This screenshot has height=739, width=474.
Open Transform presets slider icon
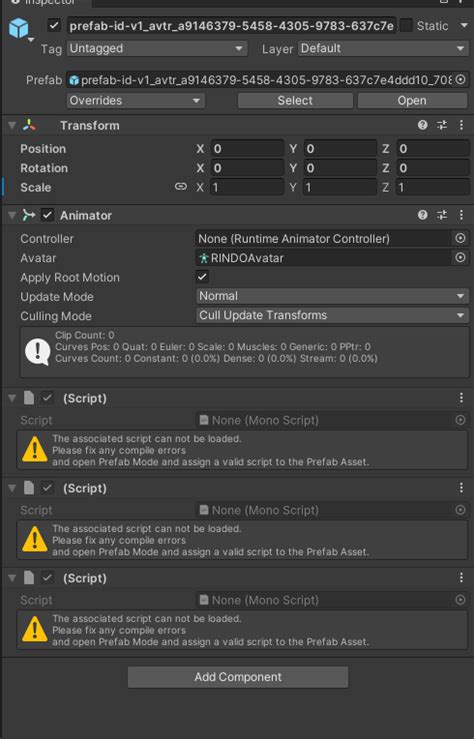click(442, 125)
